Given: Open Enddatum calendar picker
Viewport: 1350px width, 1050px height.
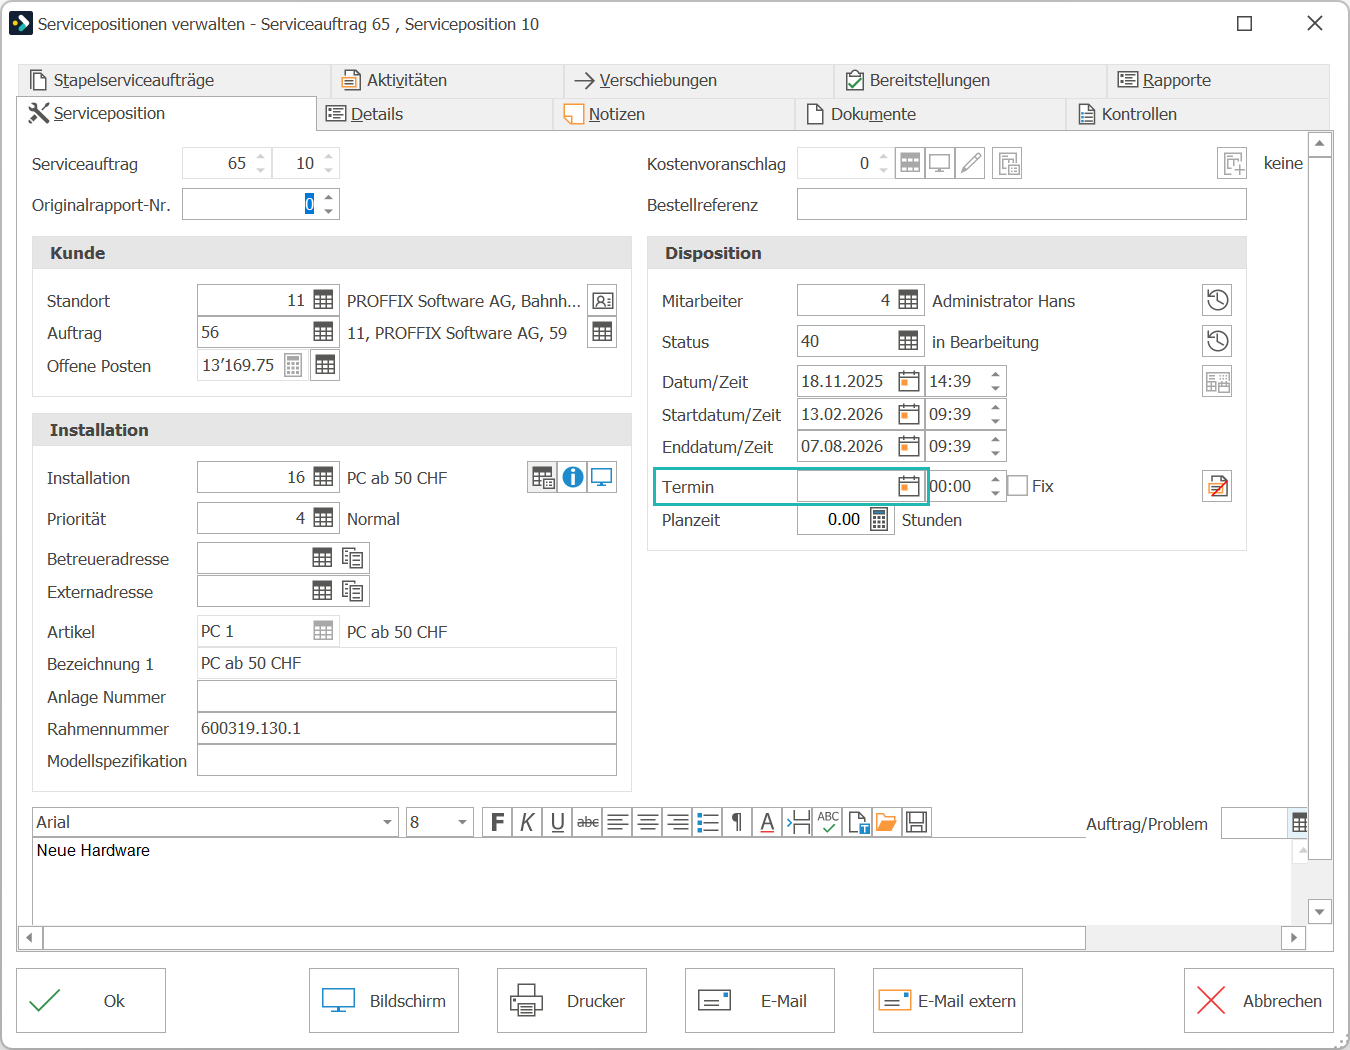Looking at the screenshot, I should coord(908,446).
